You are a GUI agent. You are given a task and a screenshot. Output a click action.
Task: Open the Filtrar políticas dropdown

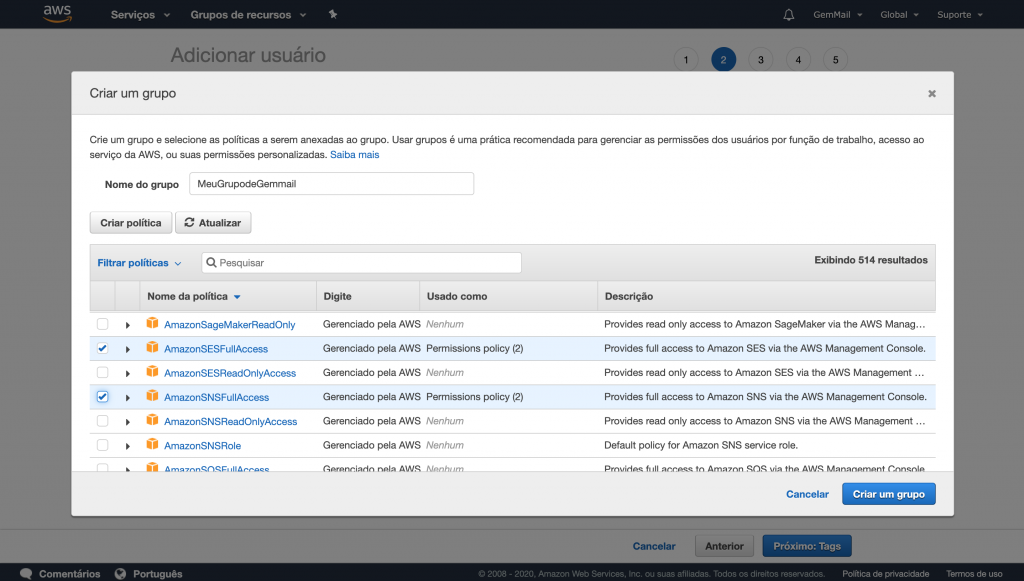tap(139, 262)
